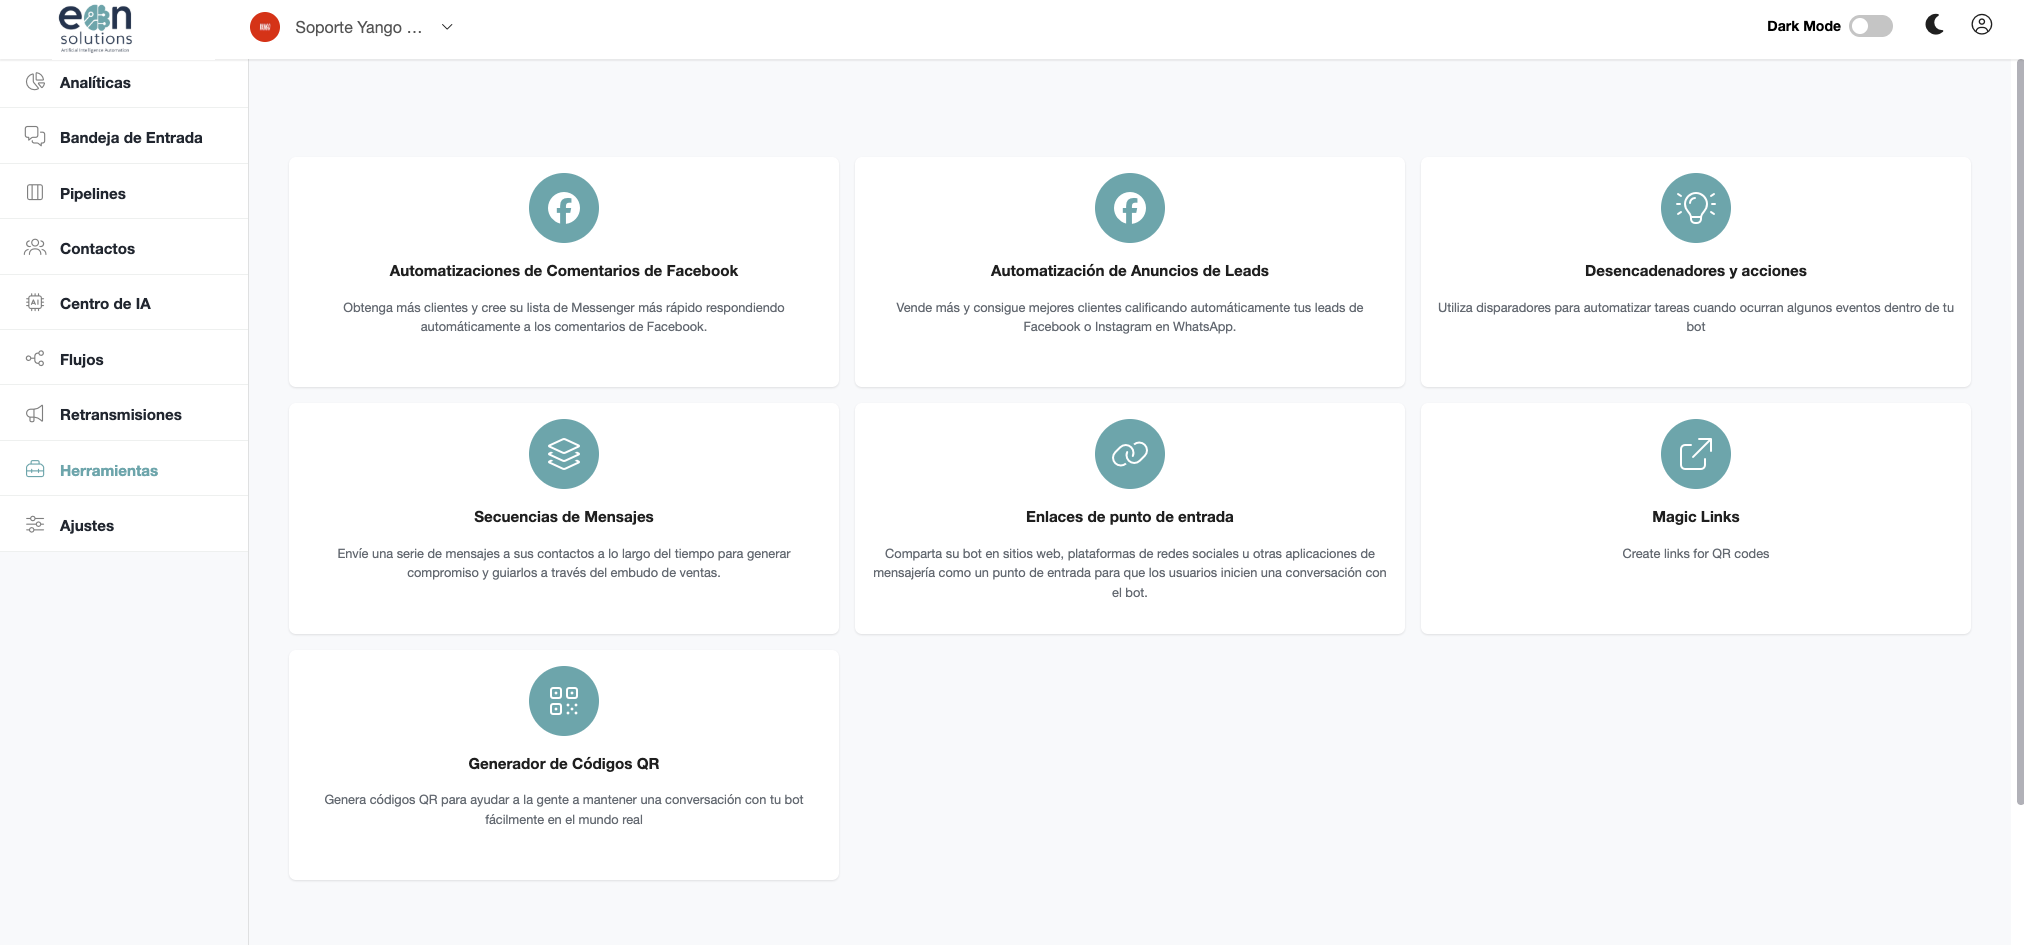
Task: Open Automatizaciones de Comentarios de Facebook title
Action: tap(564, 271)
